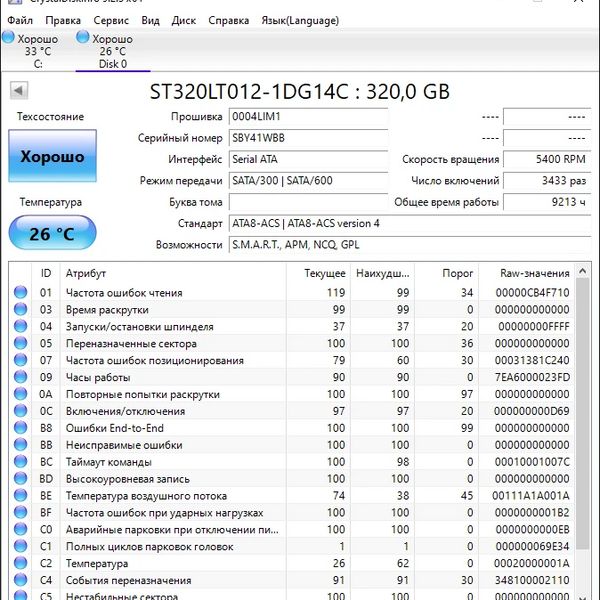Image resolution: width=600 pixels, height=600 pixels.
Task: Open the Правка menu
Action: click(x=63, y=20)
